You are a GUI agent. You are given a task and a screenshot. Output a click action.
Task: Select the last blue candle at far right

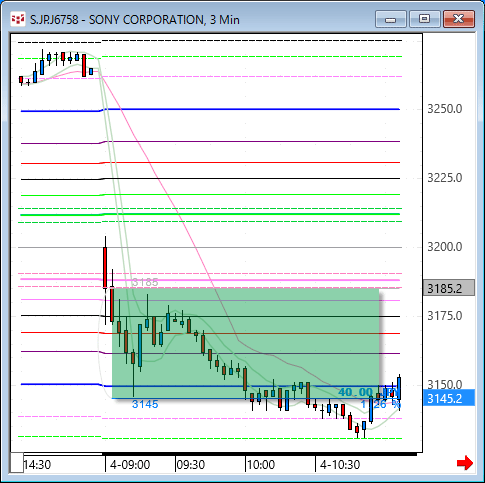399,388
